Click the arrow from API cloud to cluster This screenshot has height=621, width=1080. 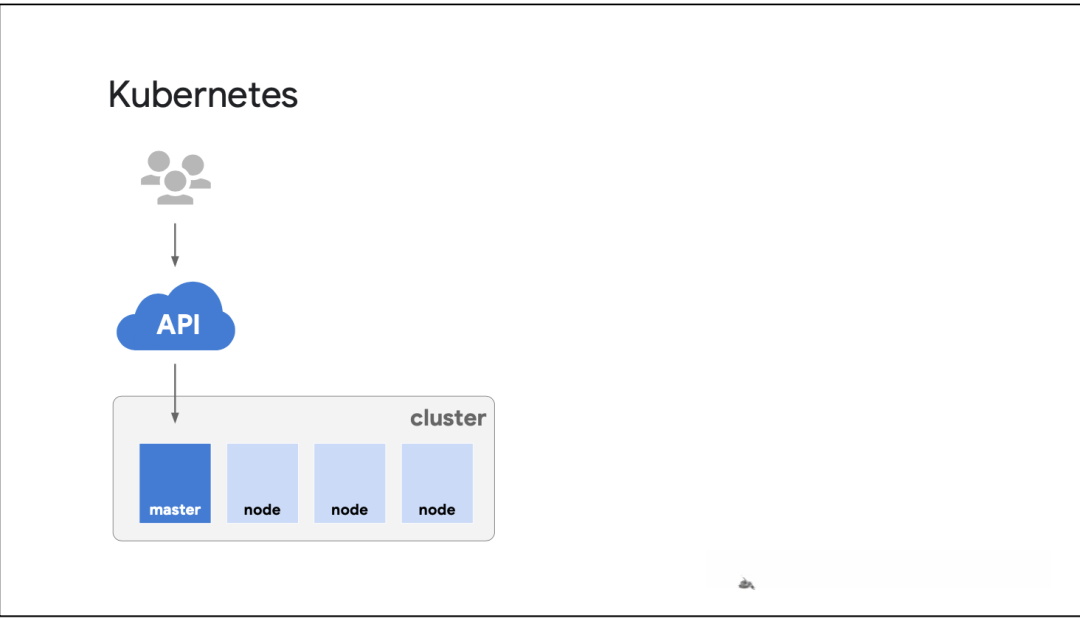point(175,393)
